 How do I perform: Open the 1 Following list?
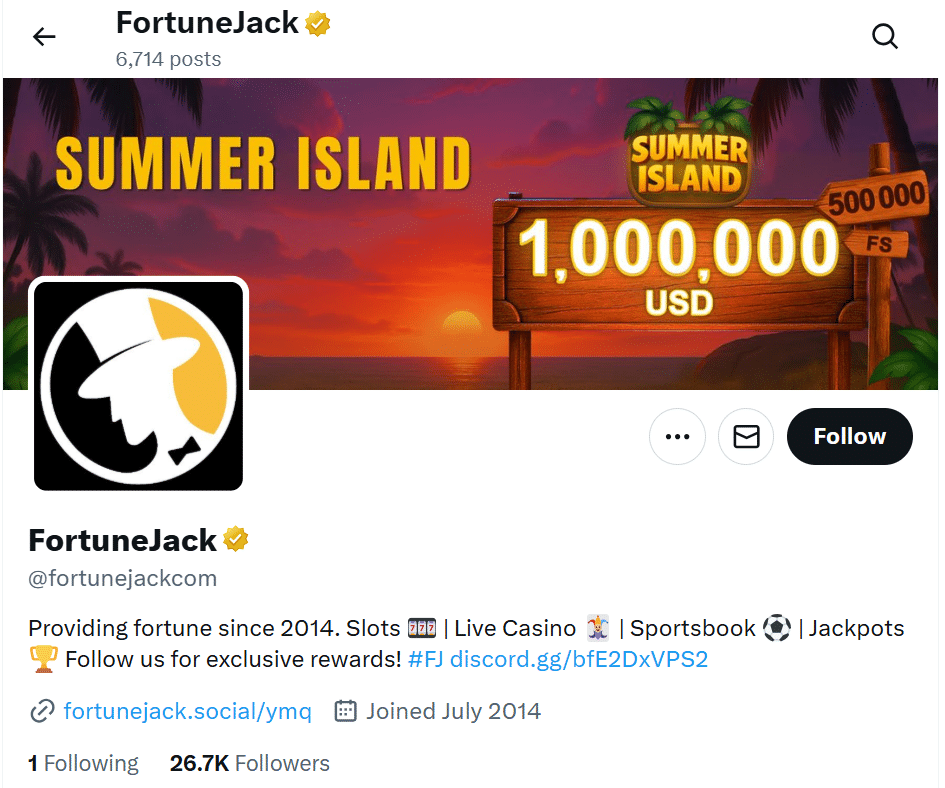click(83, 763)
